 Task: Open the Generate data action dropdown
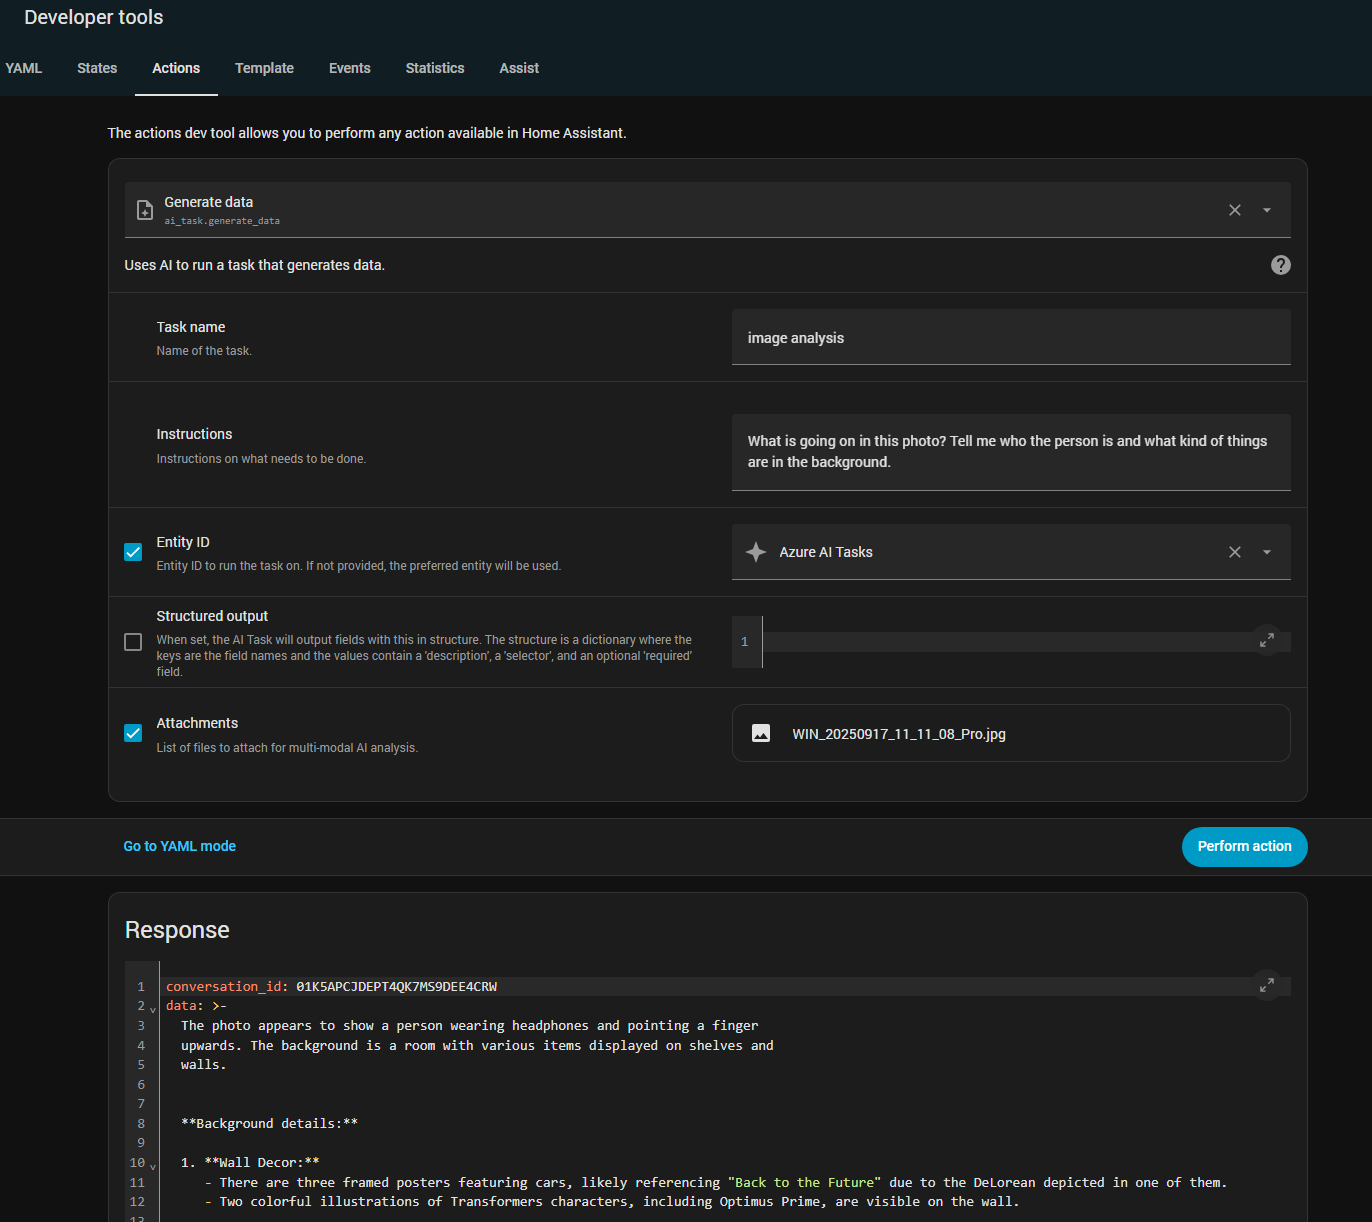pyautogui.click(x=1267, y=210)
